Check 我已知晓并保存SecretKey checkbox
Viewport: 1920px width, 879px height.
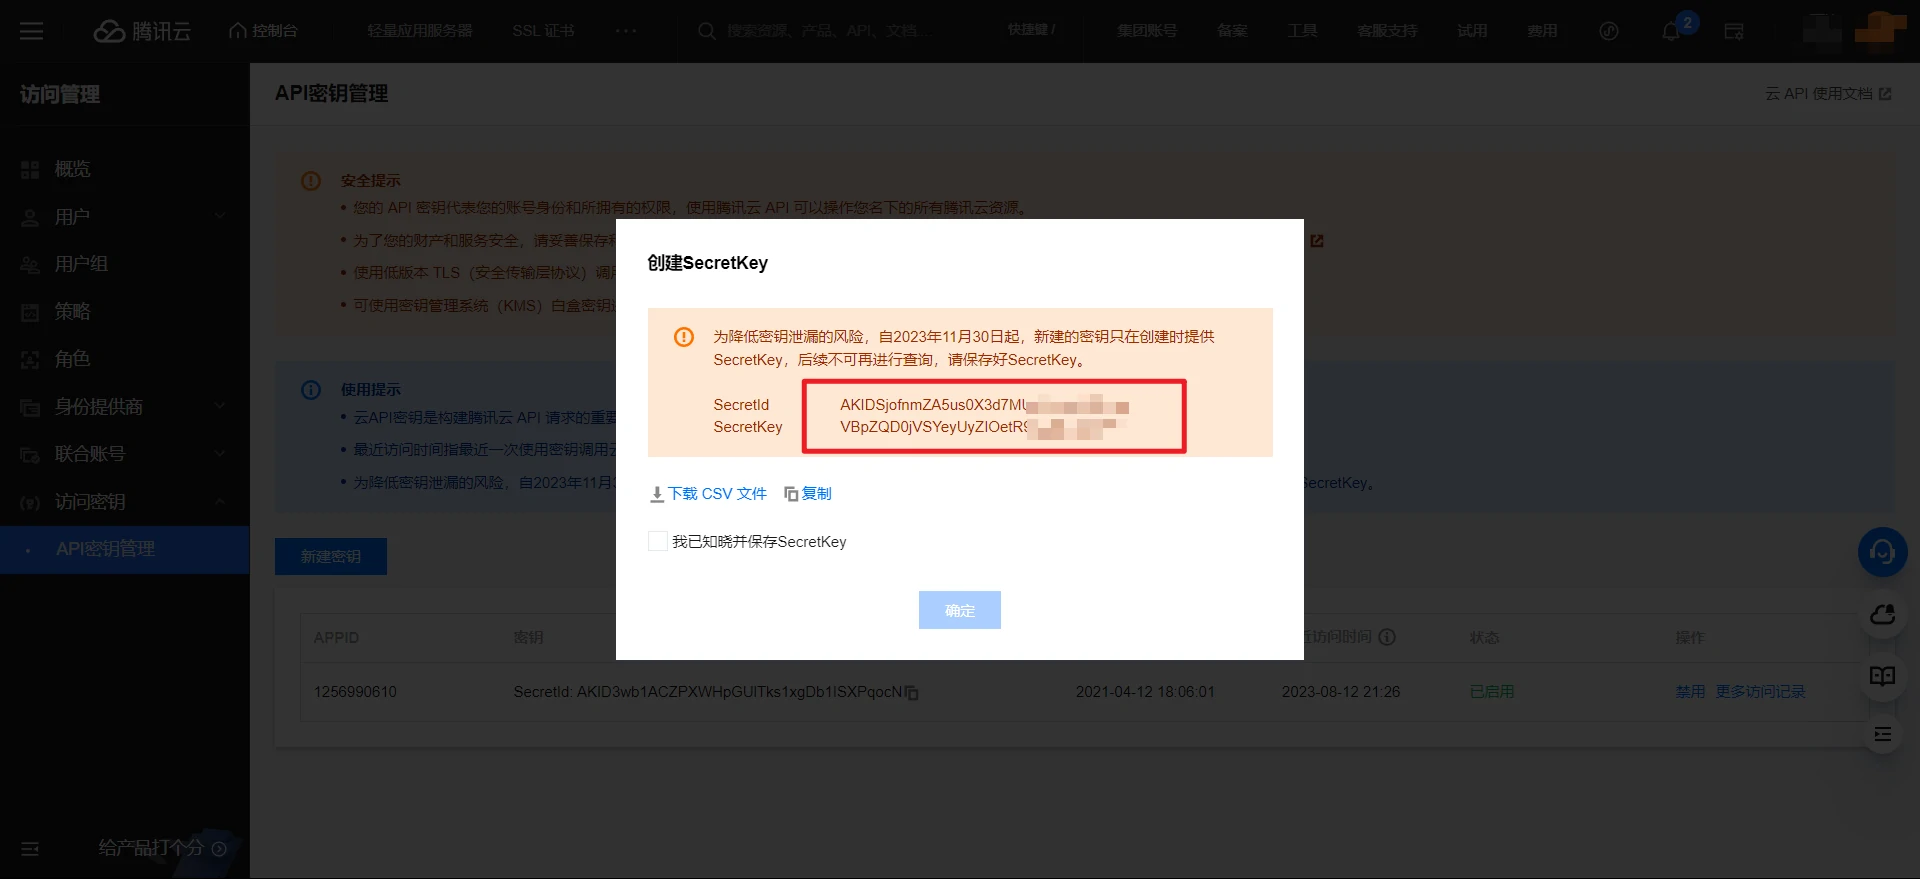[x=658, y=541]
